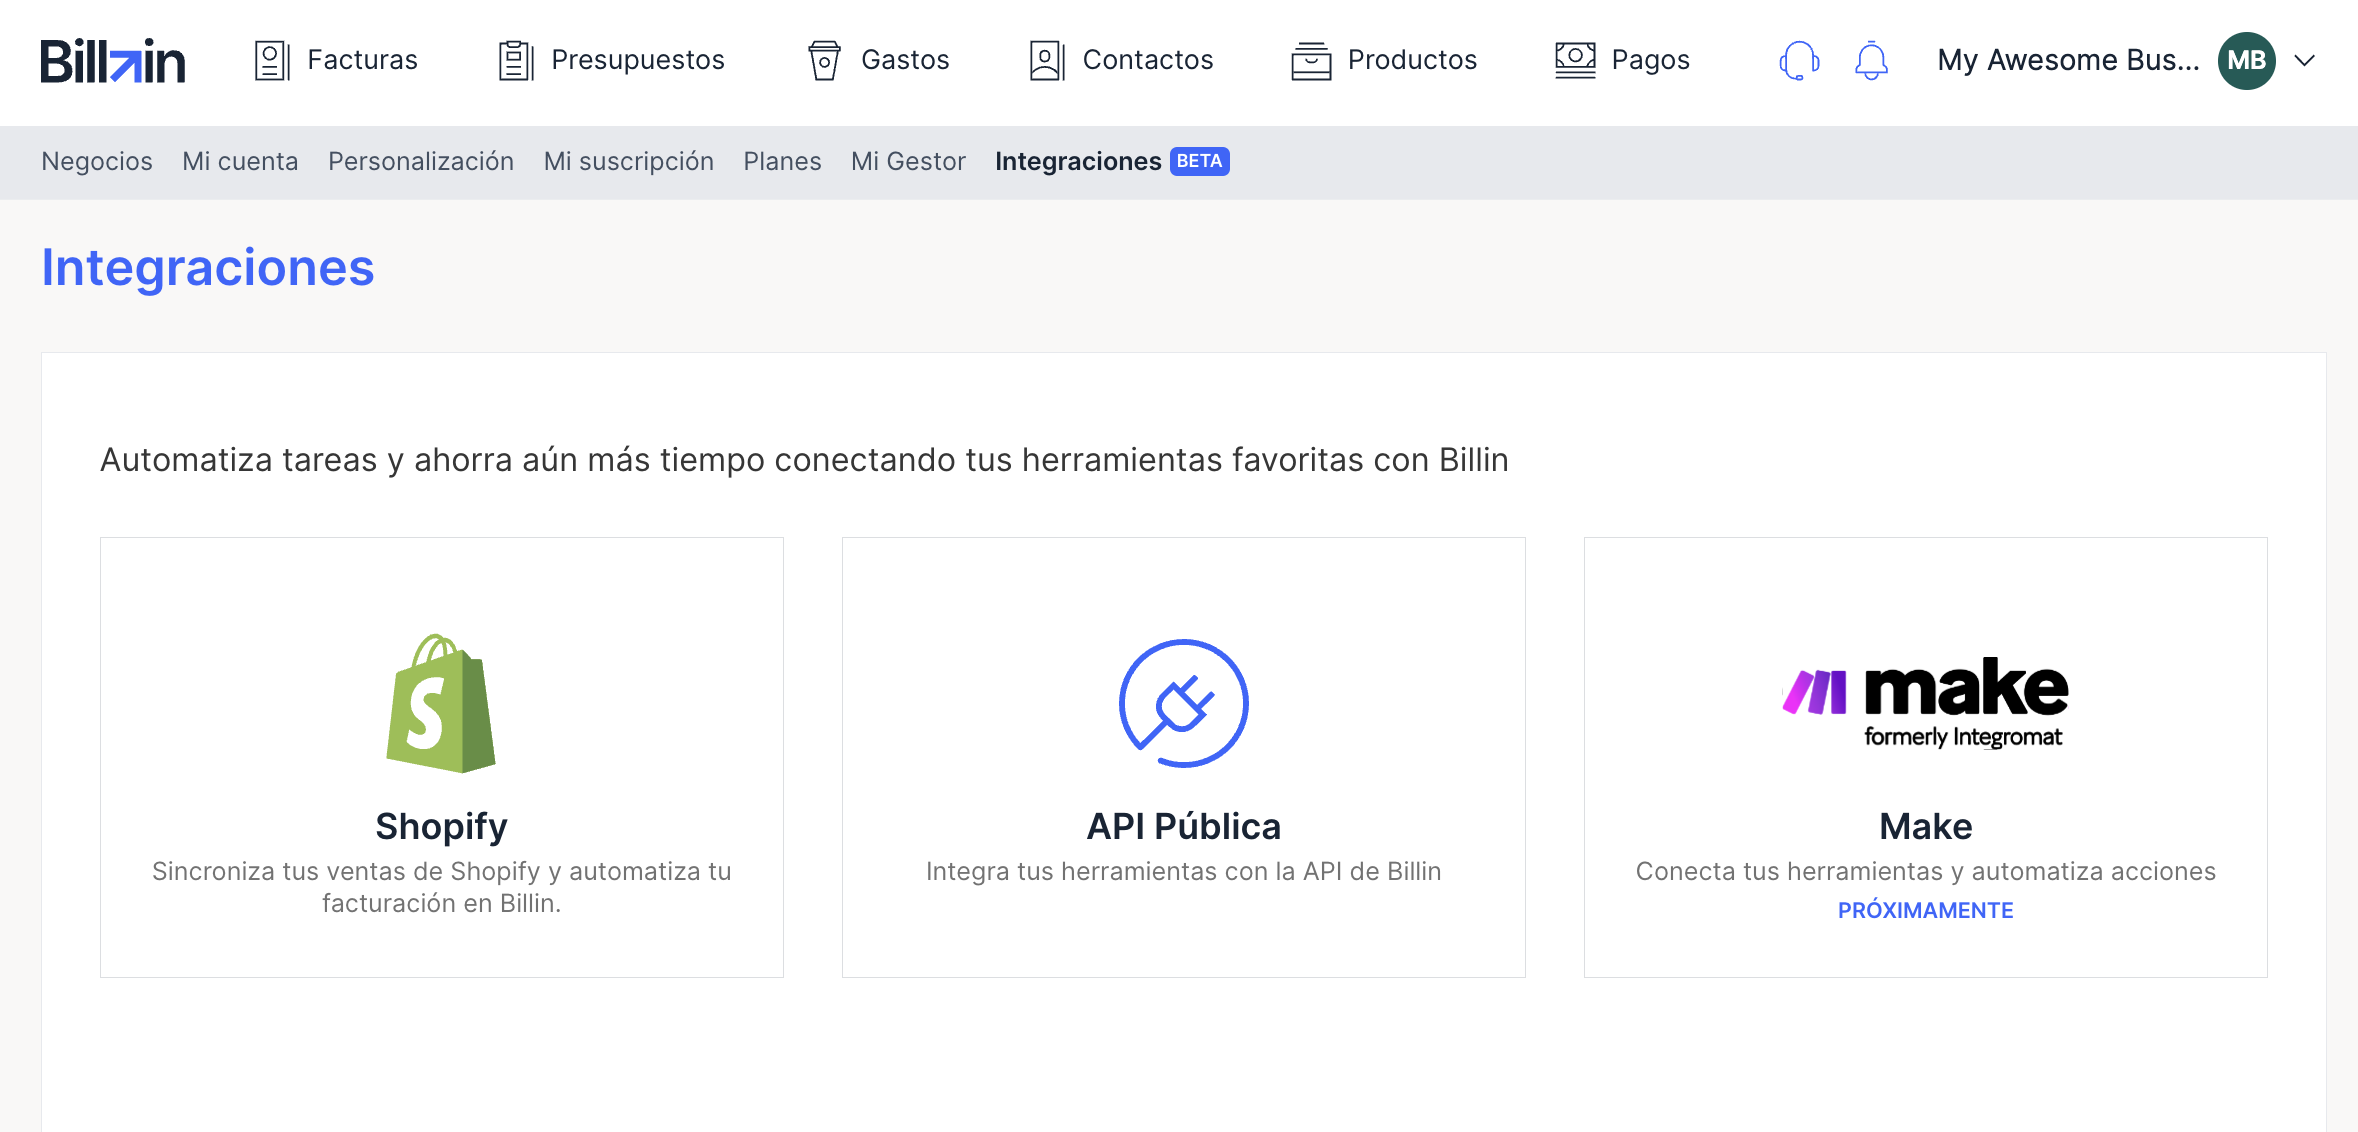Click the Shopify bag logo

pos(441,703)
